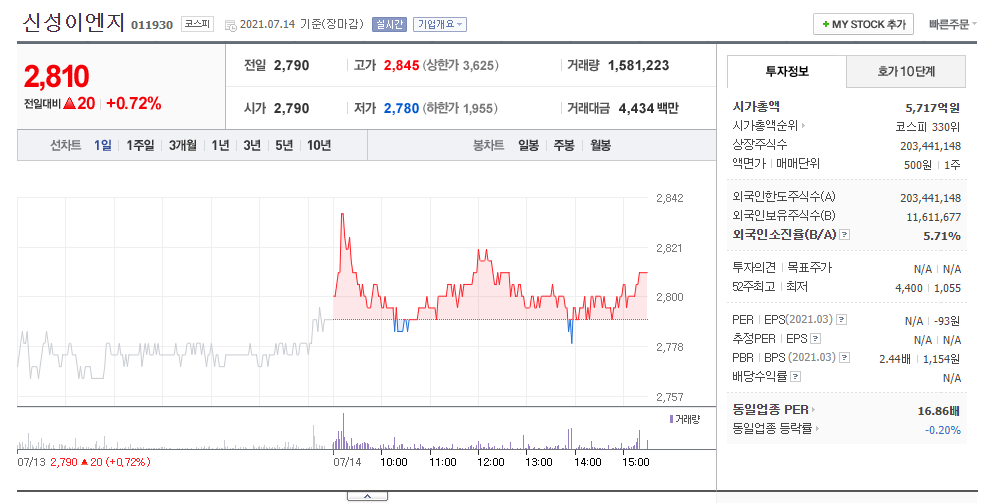Click the current price 2,810
This screenshot has width=983, height=503.
pyautogui.click(x=56, y=76)
